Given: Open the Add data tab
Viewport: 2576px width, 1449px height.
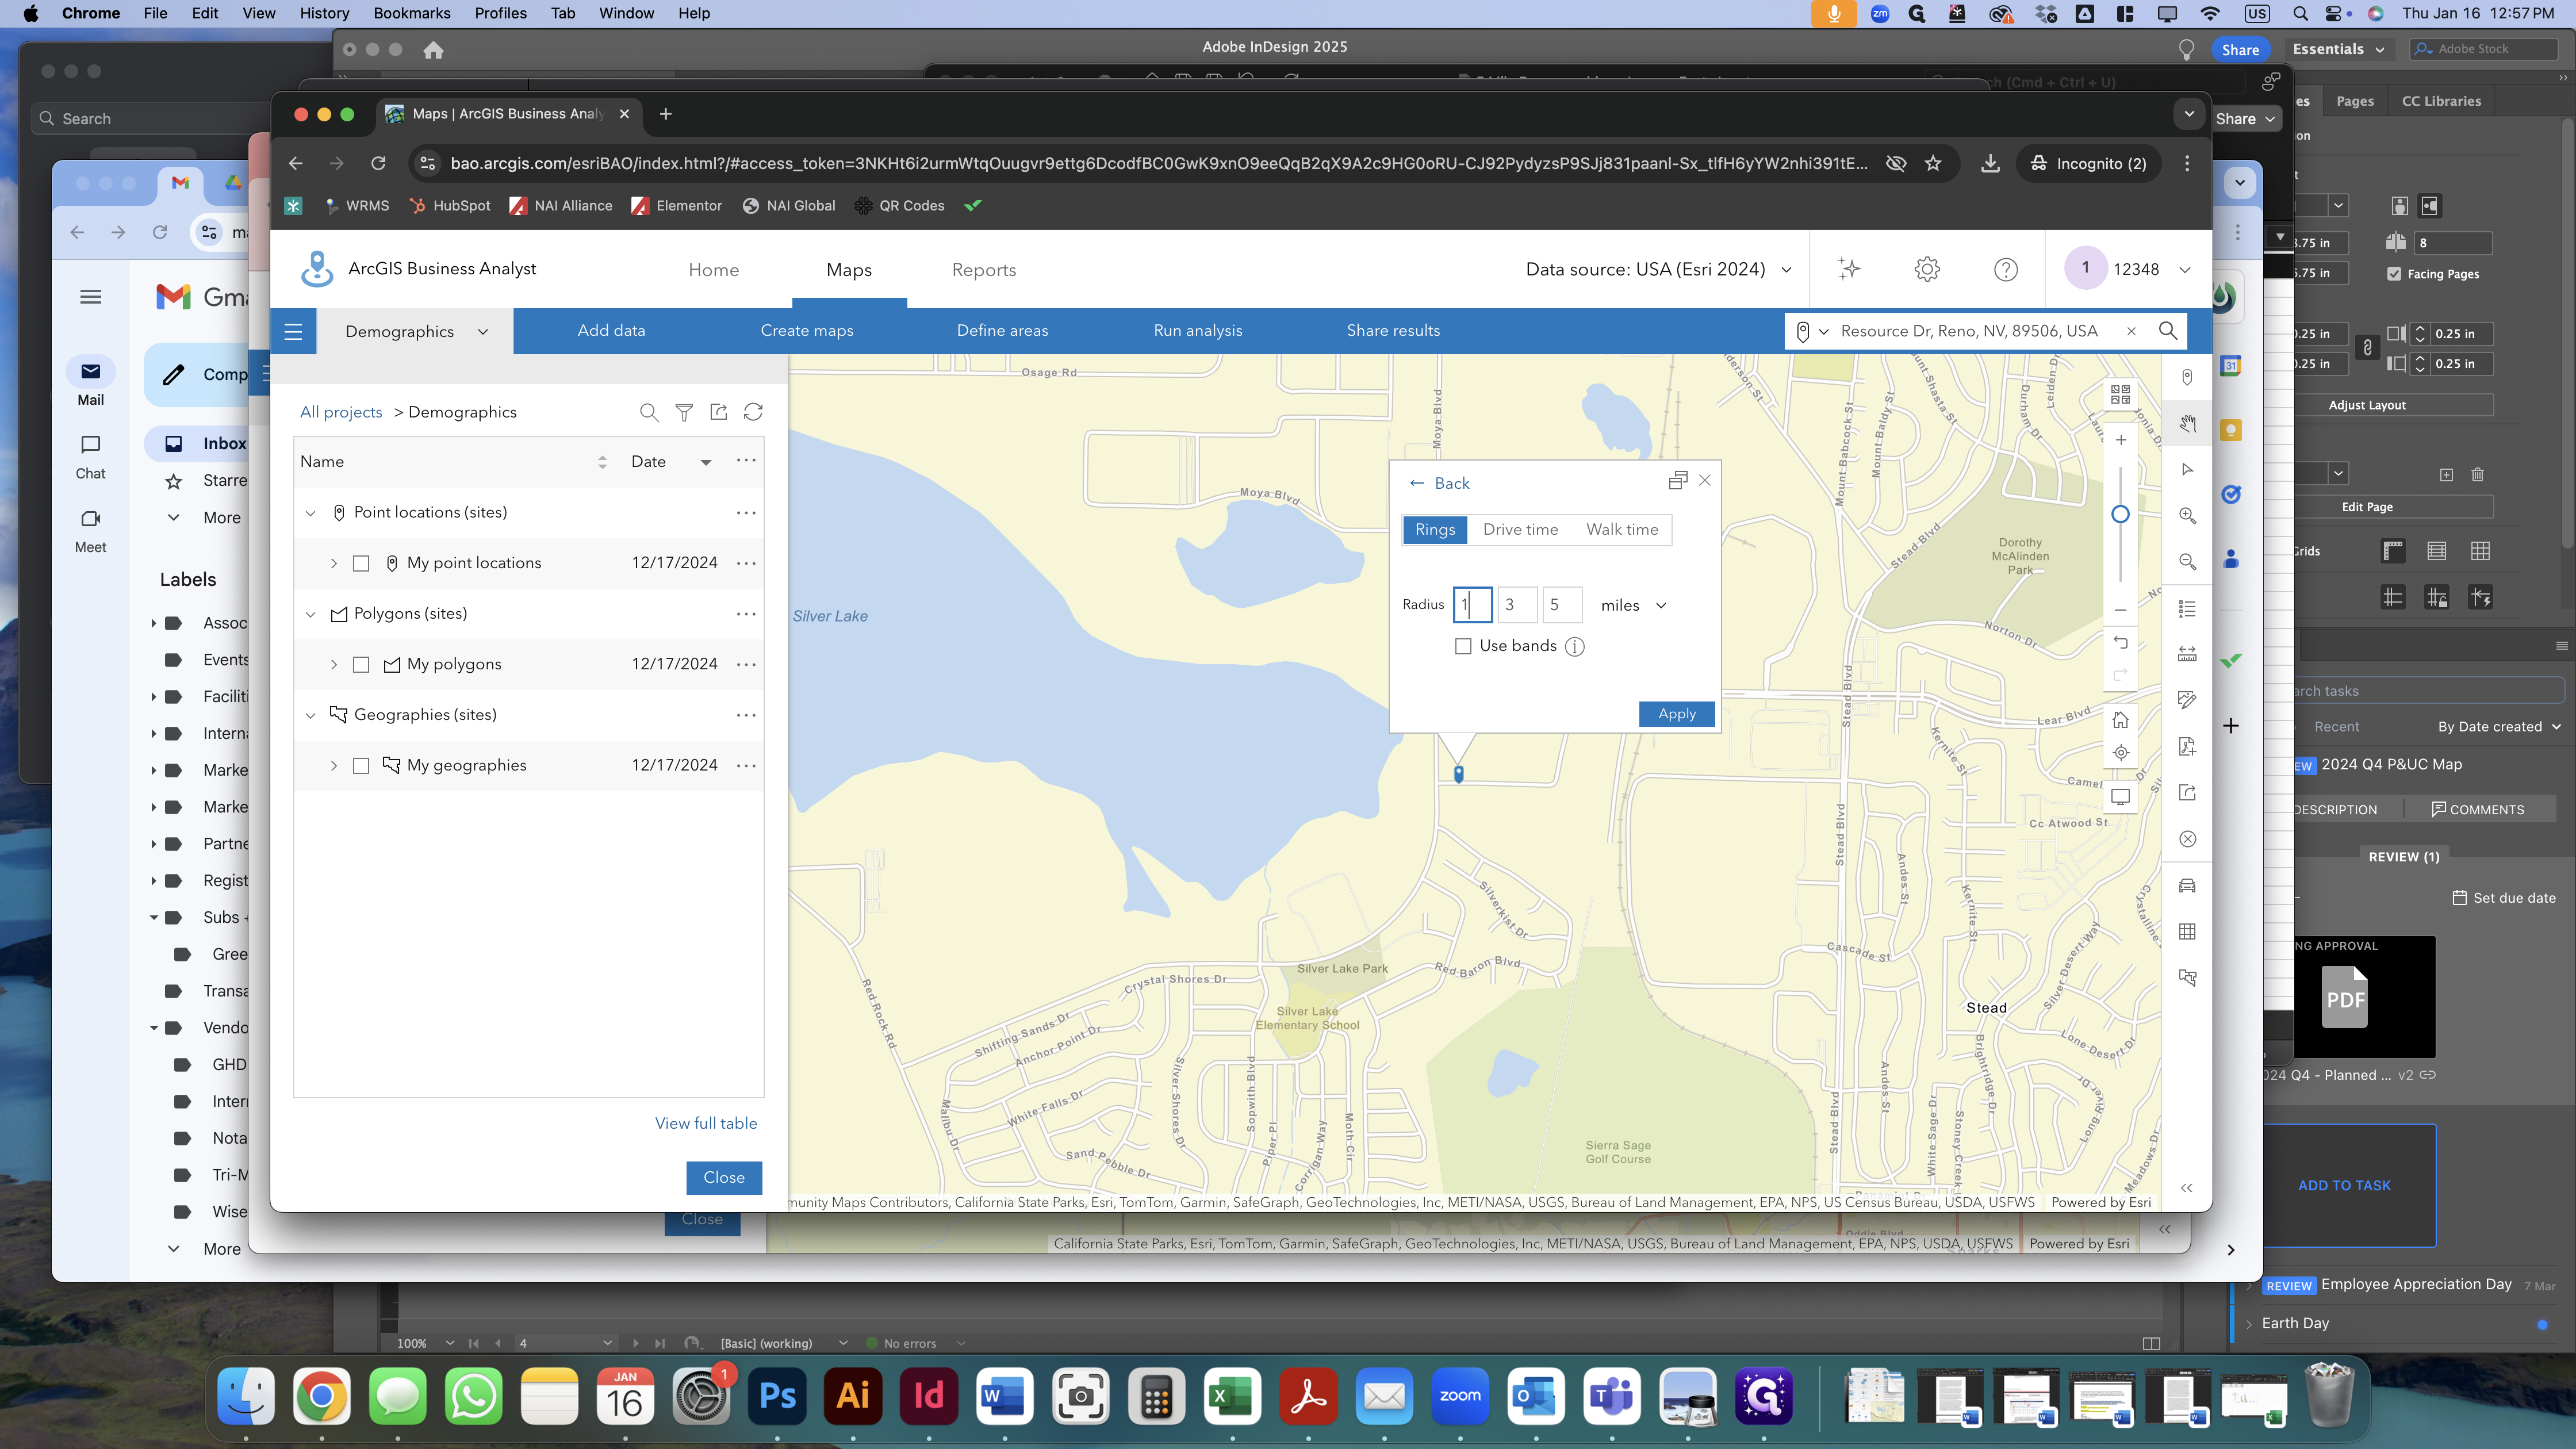Looking at the screenshot, I should (x=611, y=331).
